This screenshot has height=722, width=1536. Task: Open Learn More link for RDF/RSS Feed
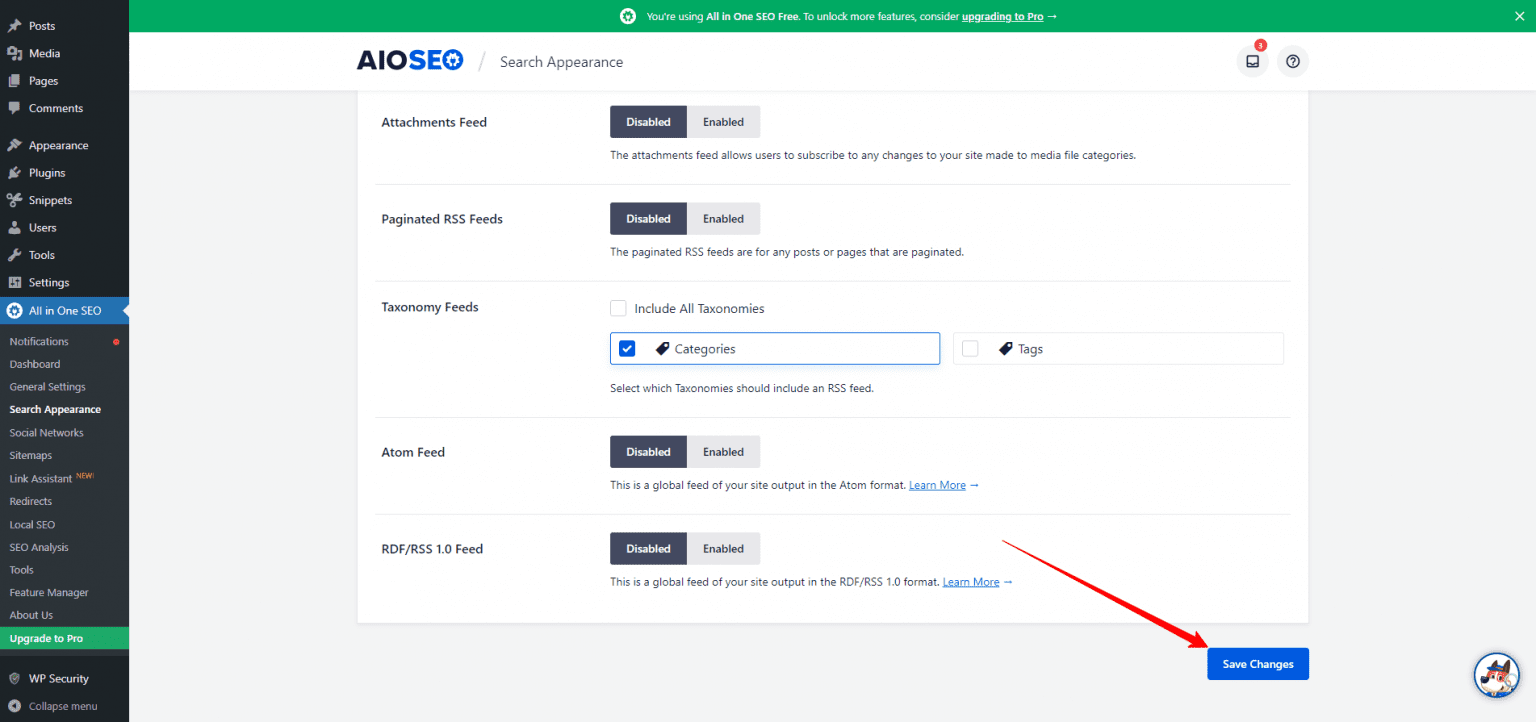tap(971, 582)
